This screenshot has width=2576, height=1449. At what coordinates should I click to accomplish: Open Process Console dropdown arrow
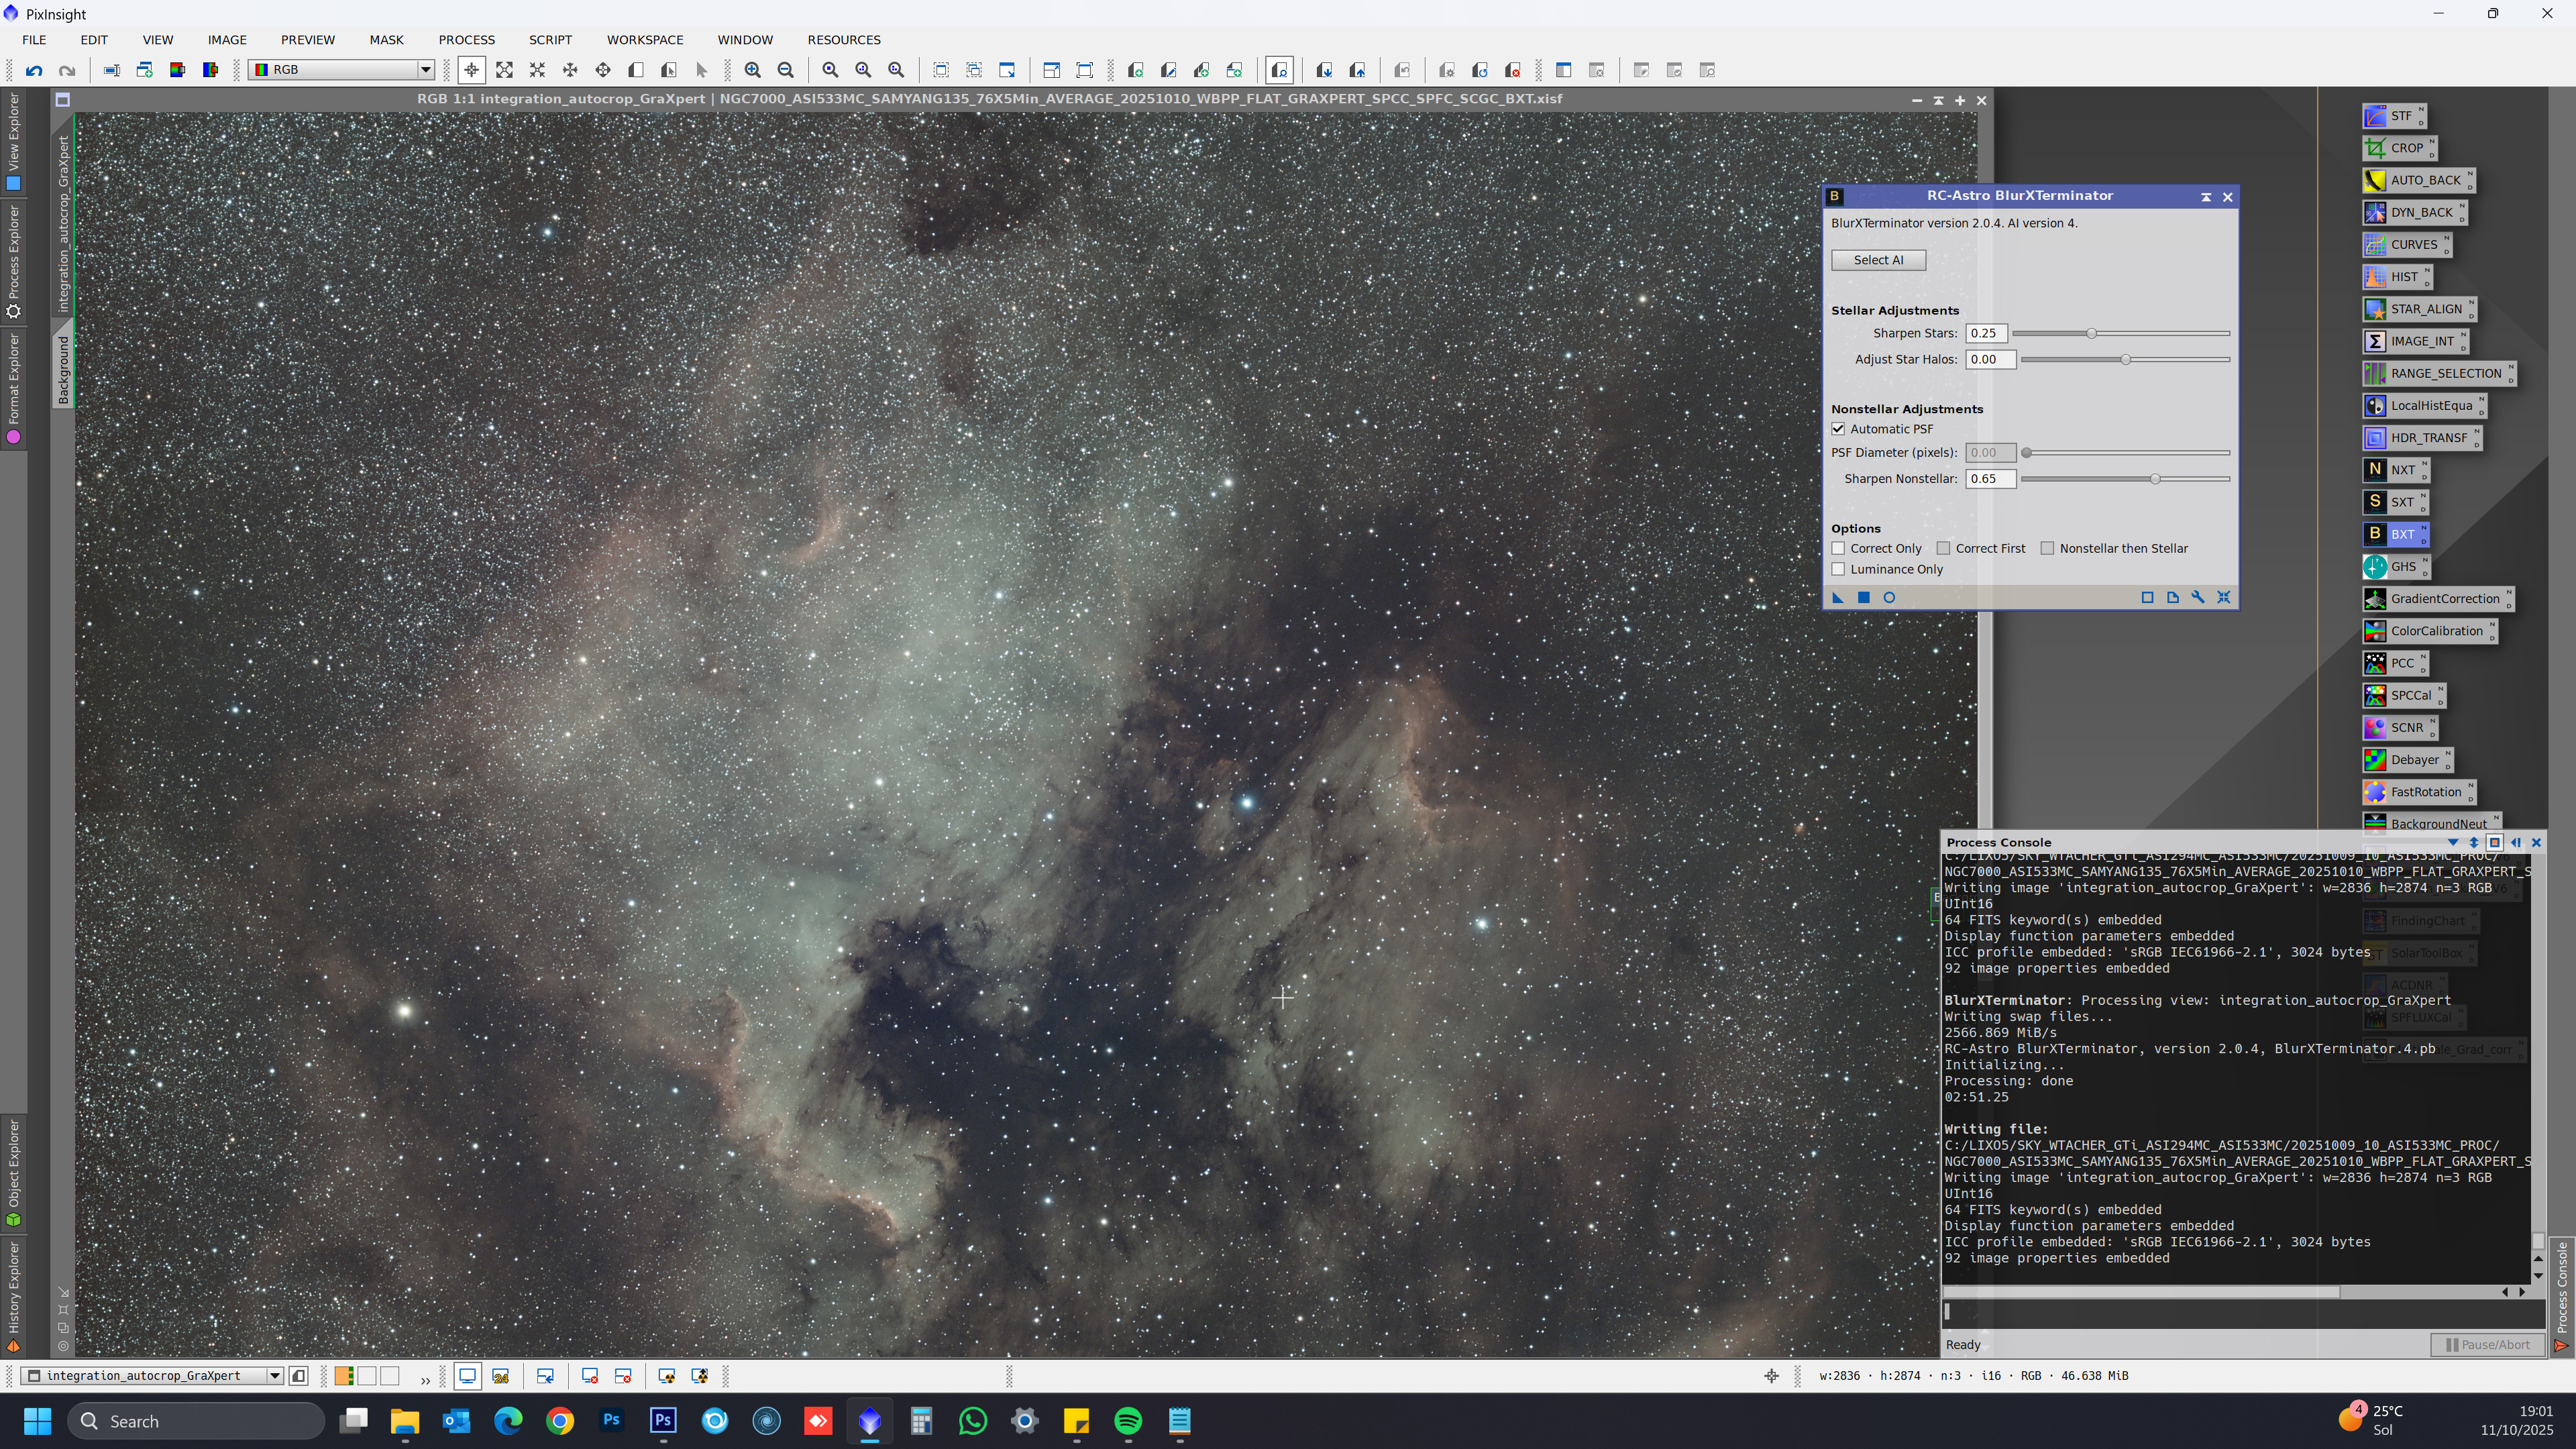tap(2452, 843)
